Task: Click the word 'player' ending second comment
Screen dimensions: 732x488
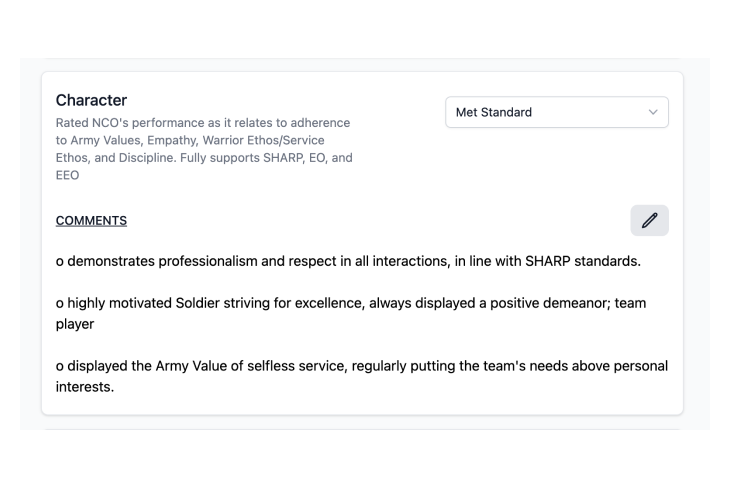Action: [75, 324]
